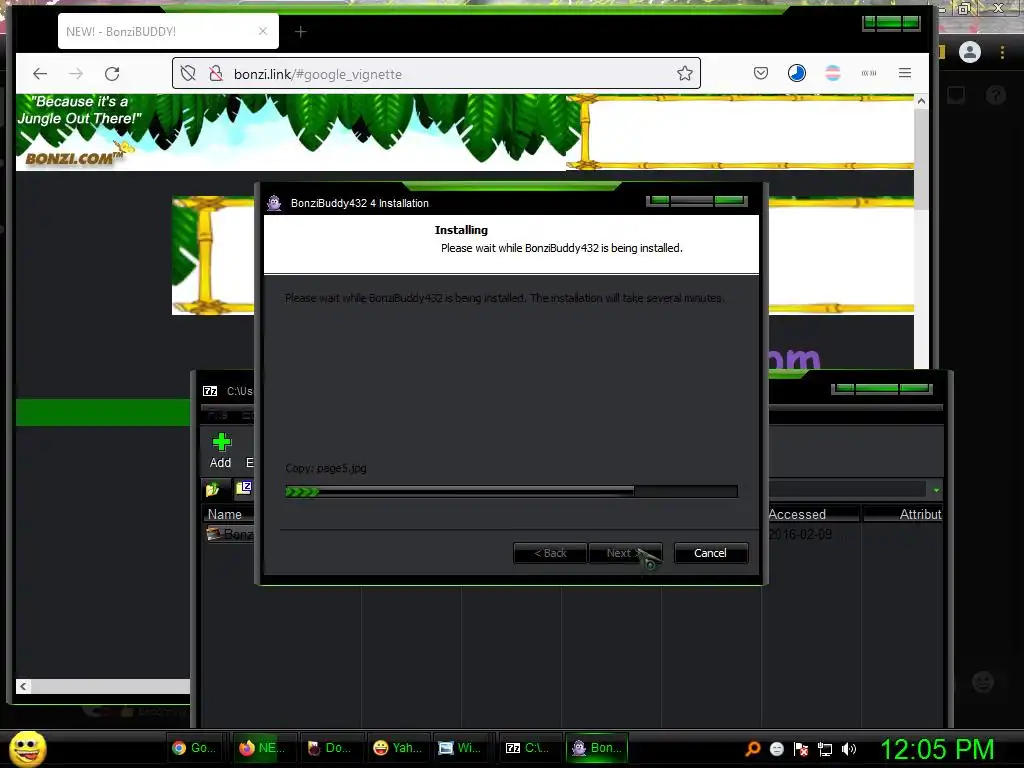Open 7-Zip path dropdown arrow
This screenshot has height=768, width=1024.
[936, 490]
